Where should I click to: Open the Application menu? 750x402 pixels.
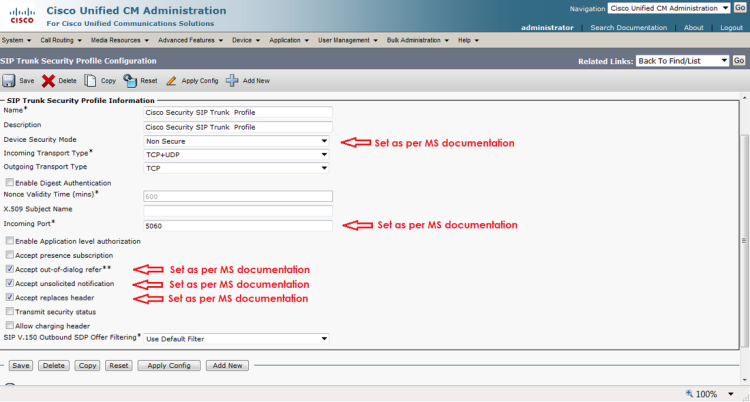pos(289,40)
